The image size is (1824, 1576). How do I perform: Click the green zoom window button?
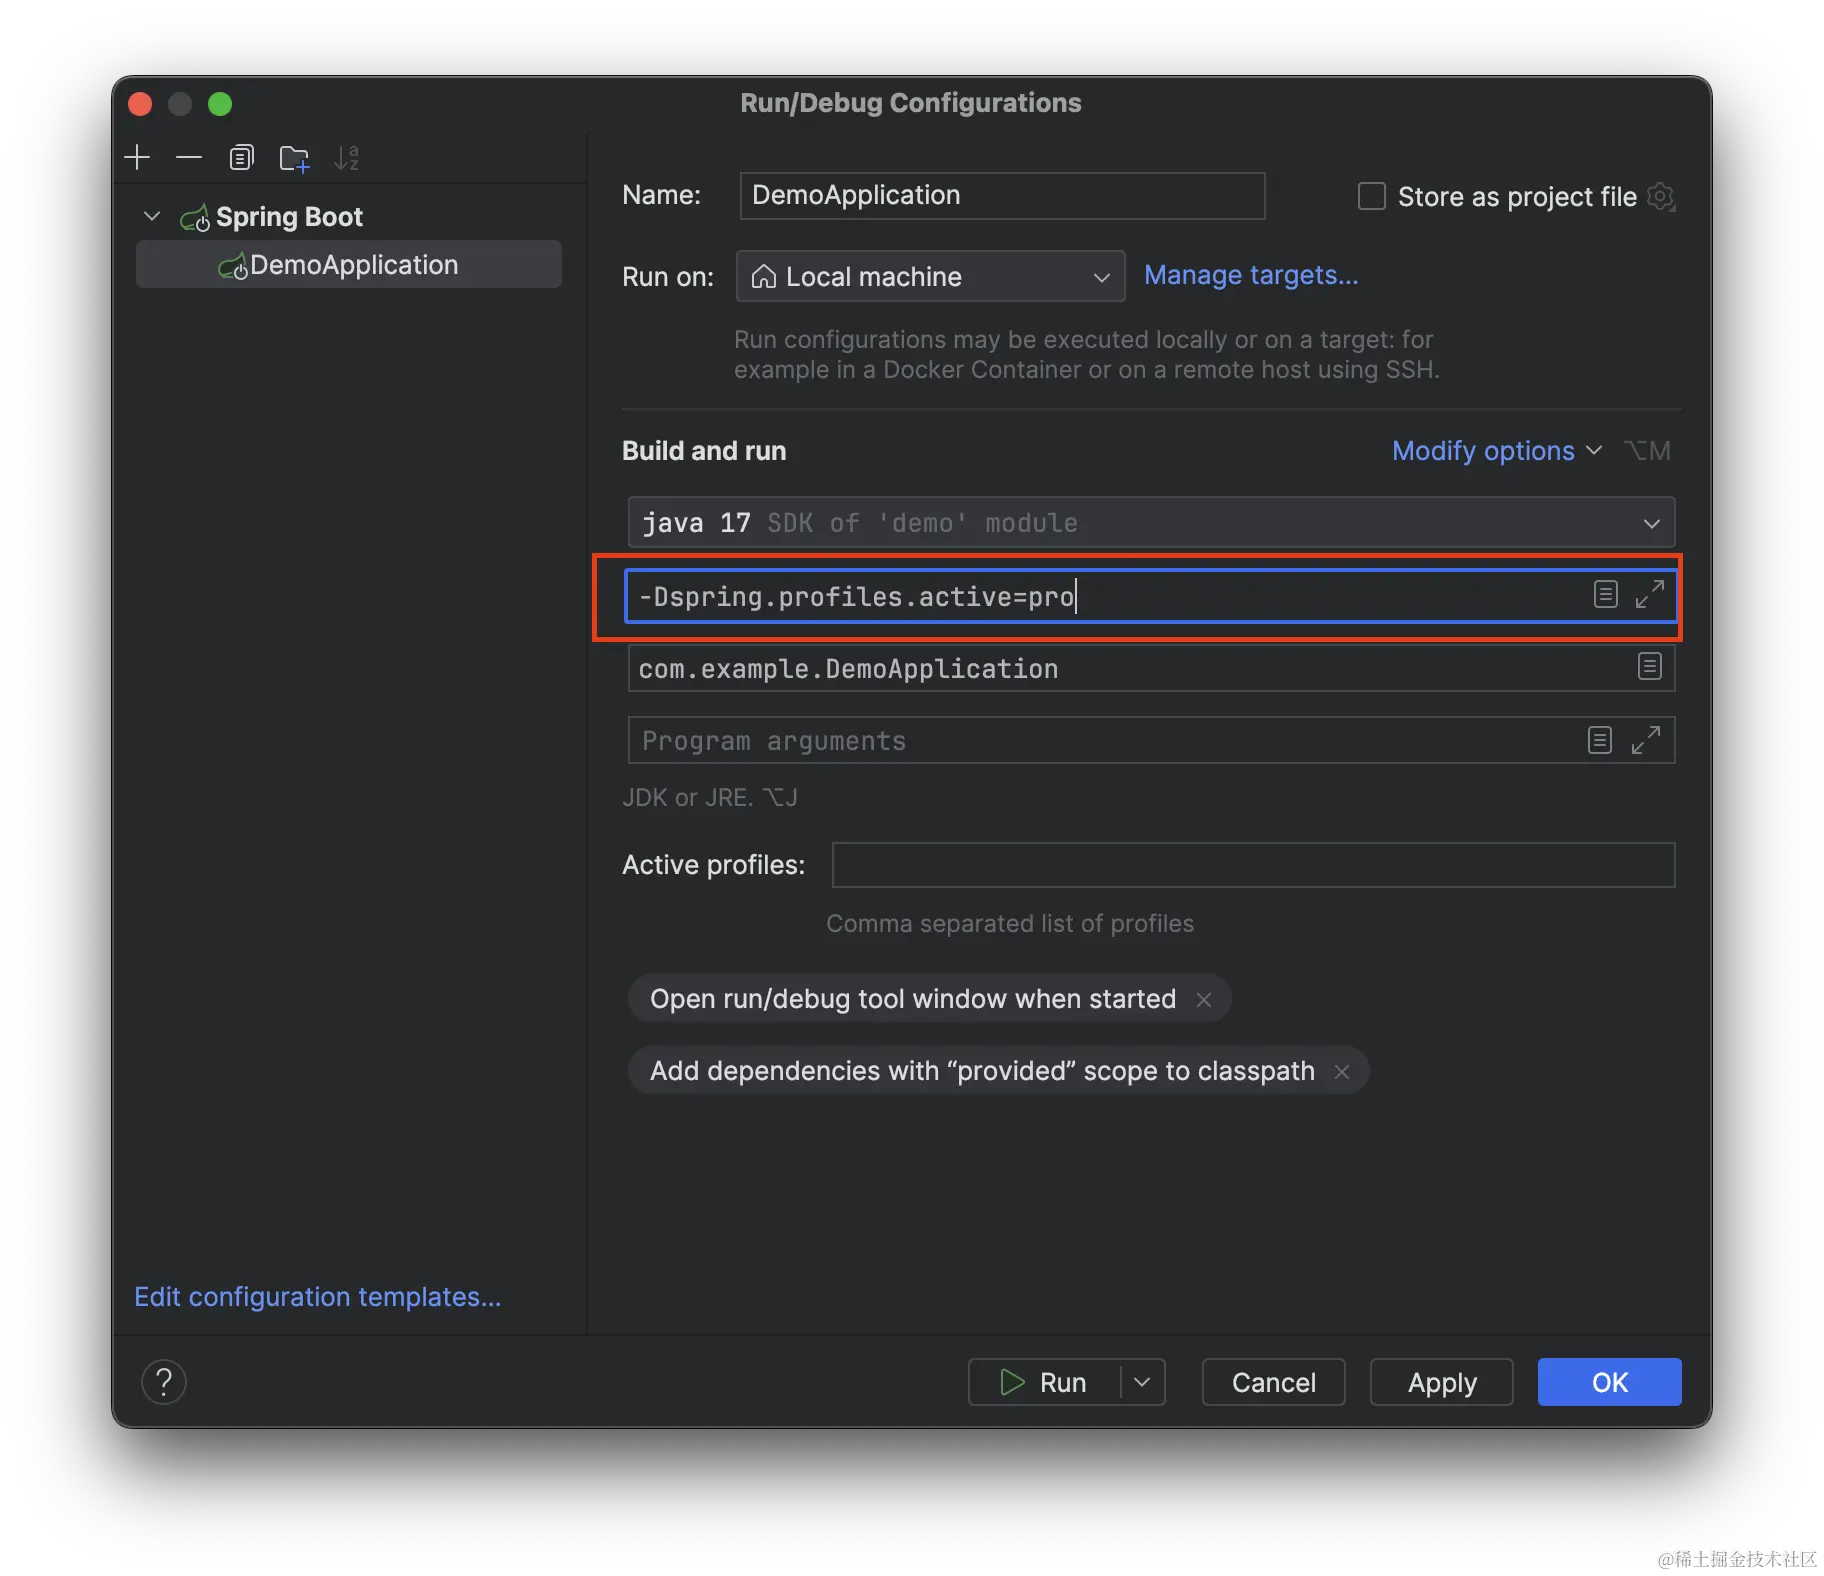coord(220,104)
